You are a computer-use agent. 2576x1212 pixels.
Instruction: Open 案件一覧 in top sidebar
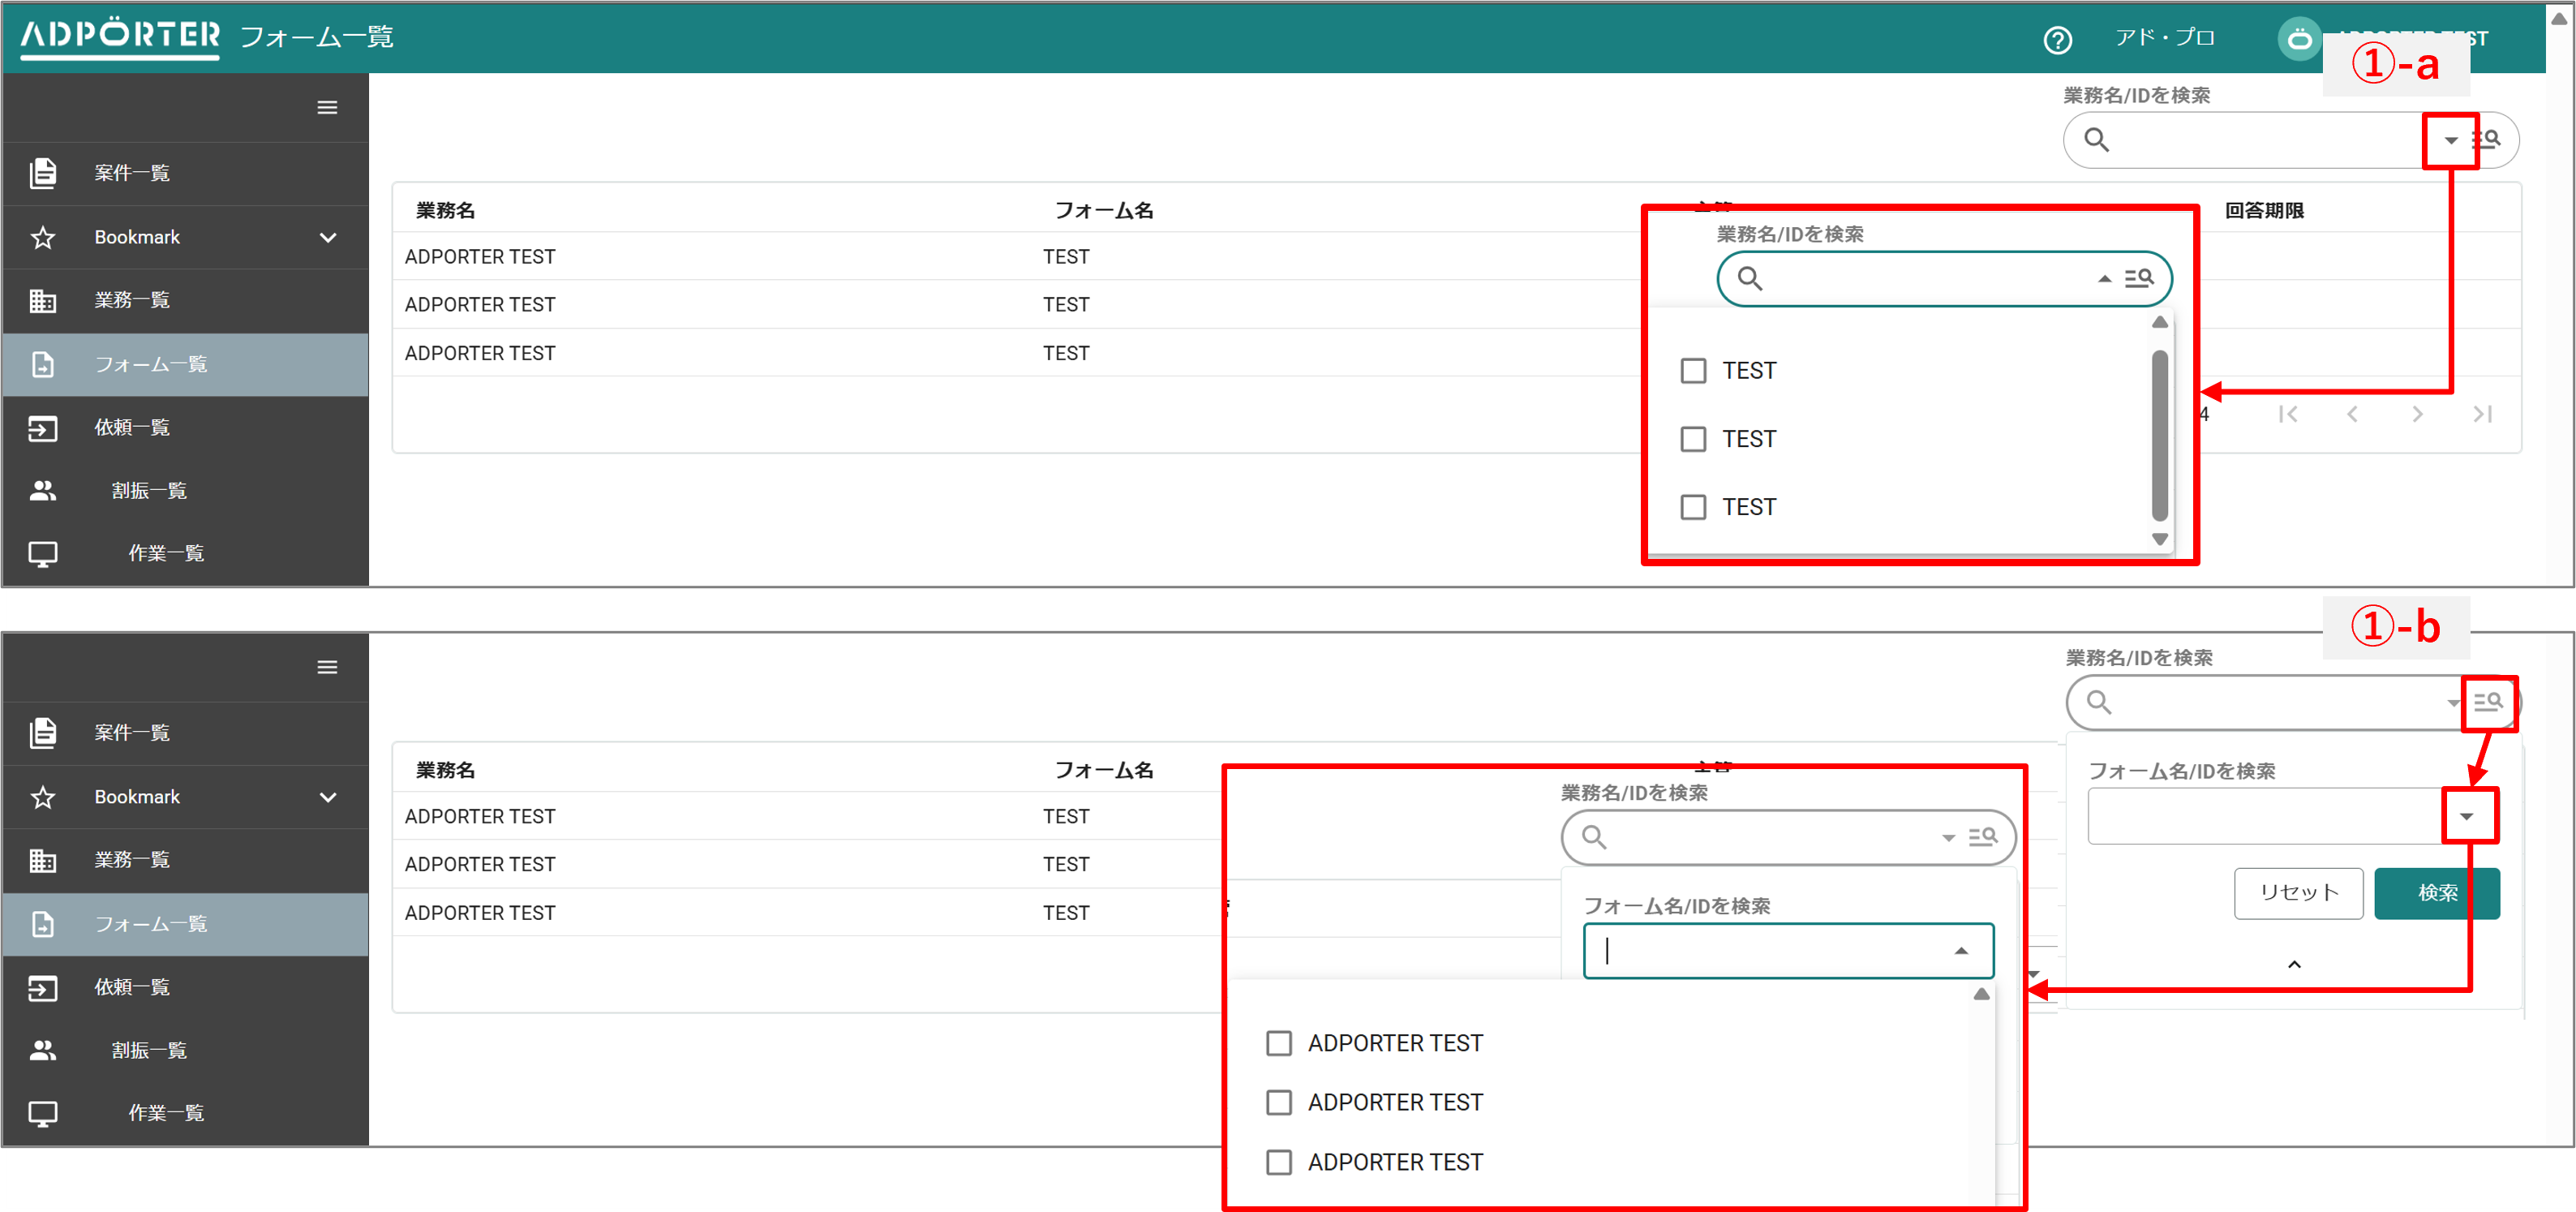[x=132, y=173]
